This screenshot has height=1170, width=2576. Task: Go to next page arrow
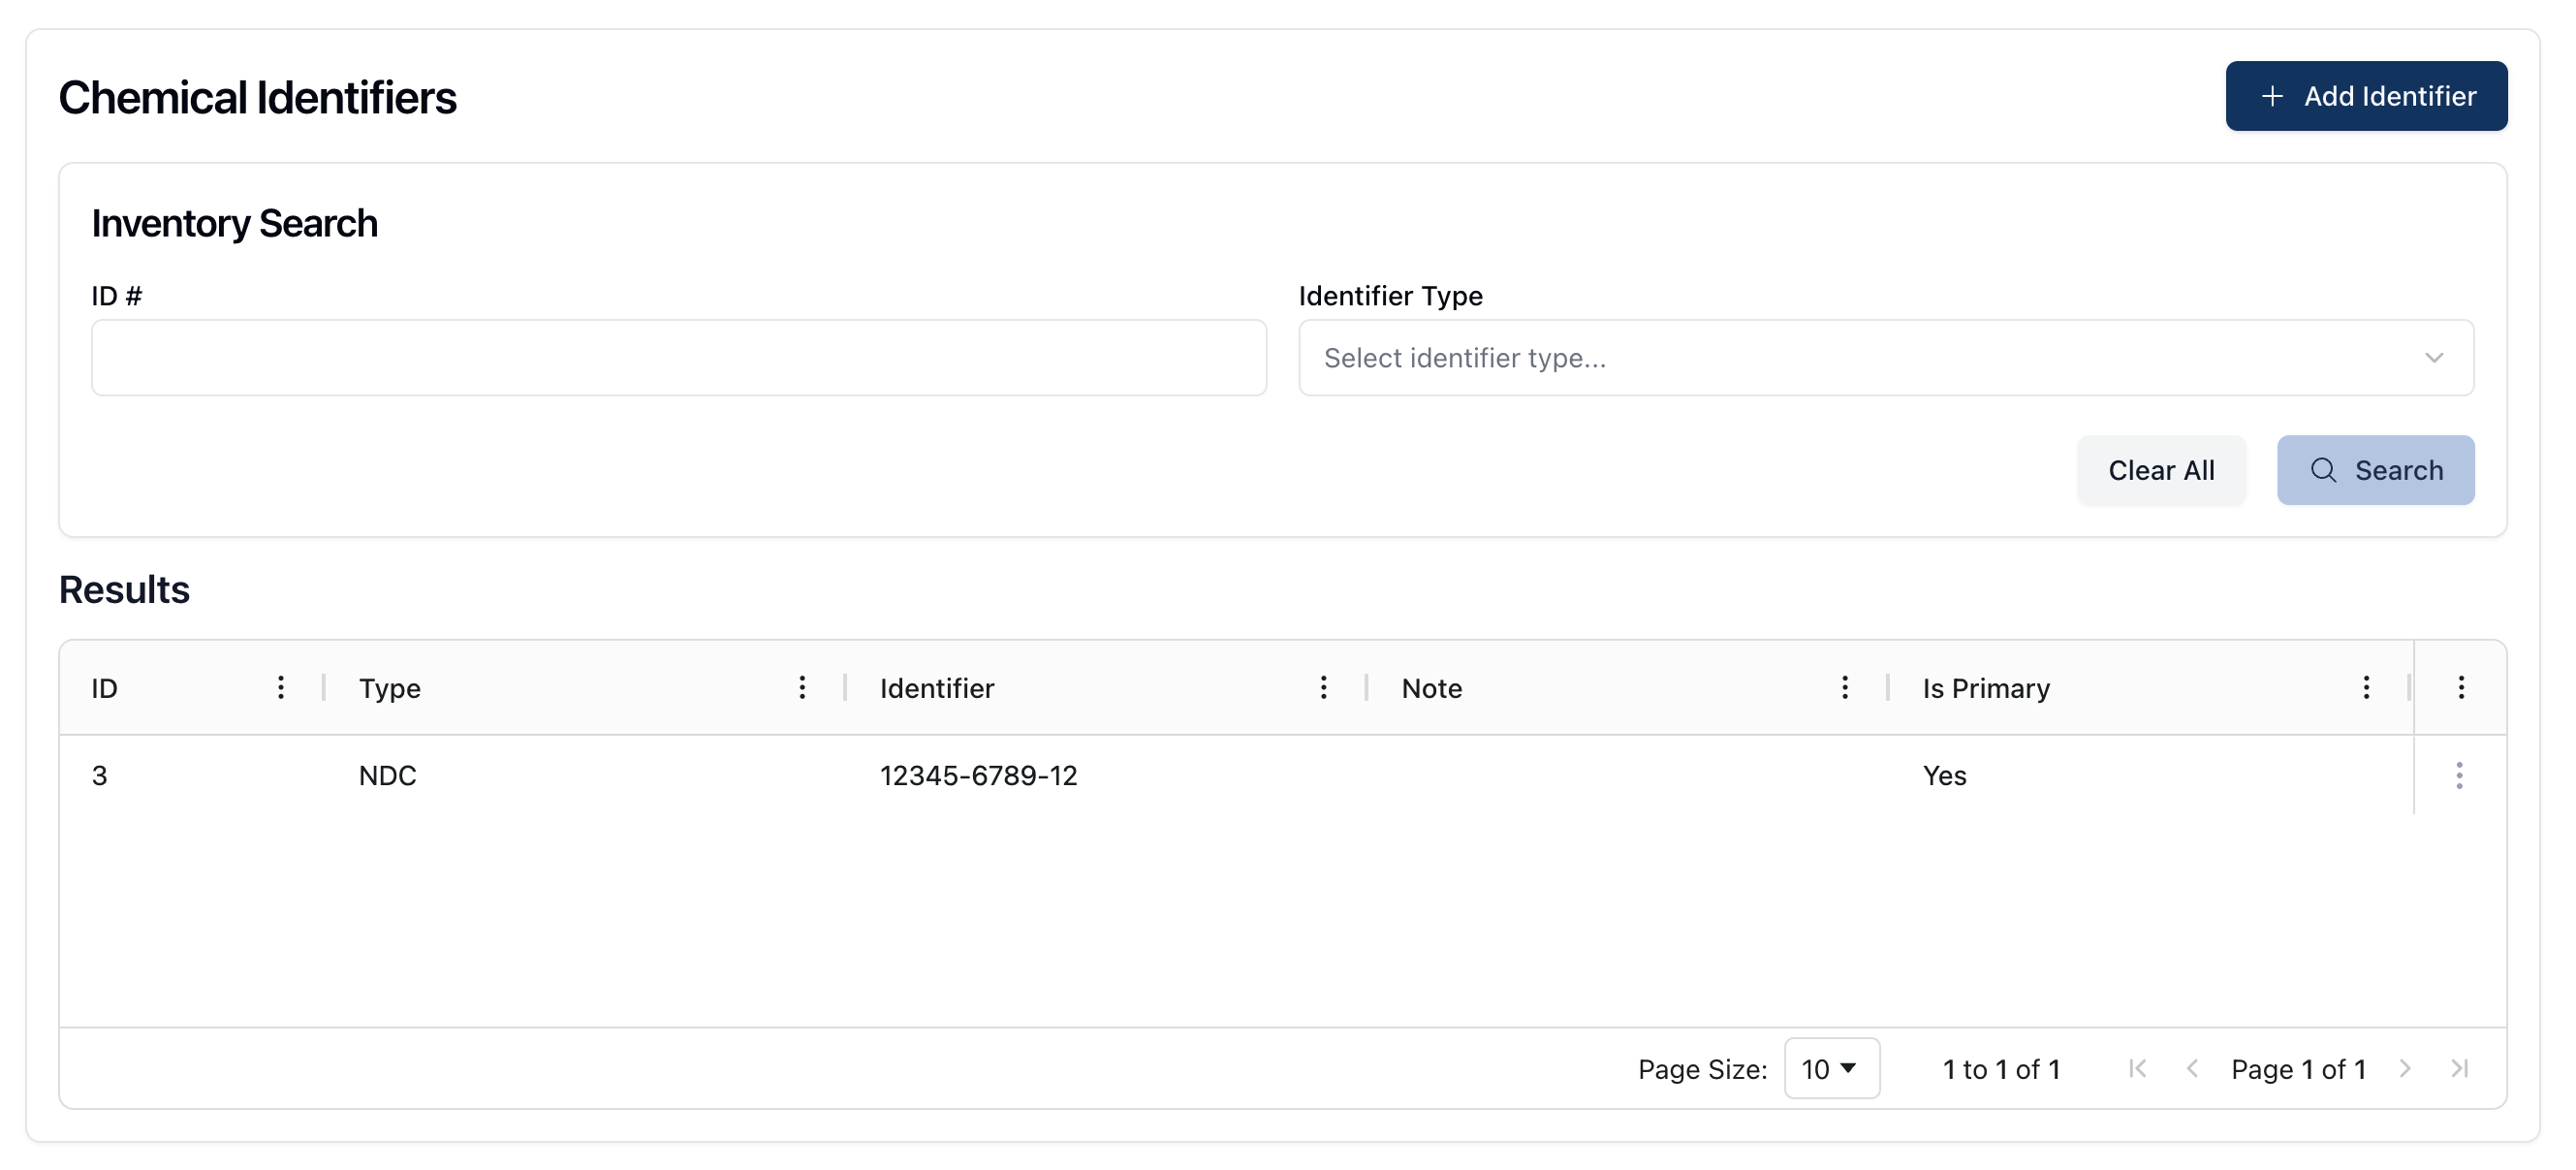pos(2405,1069)
